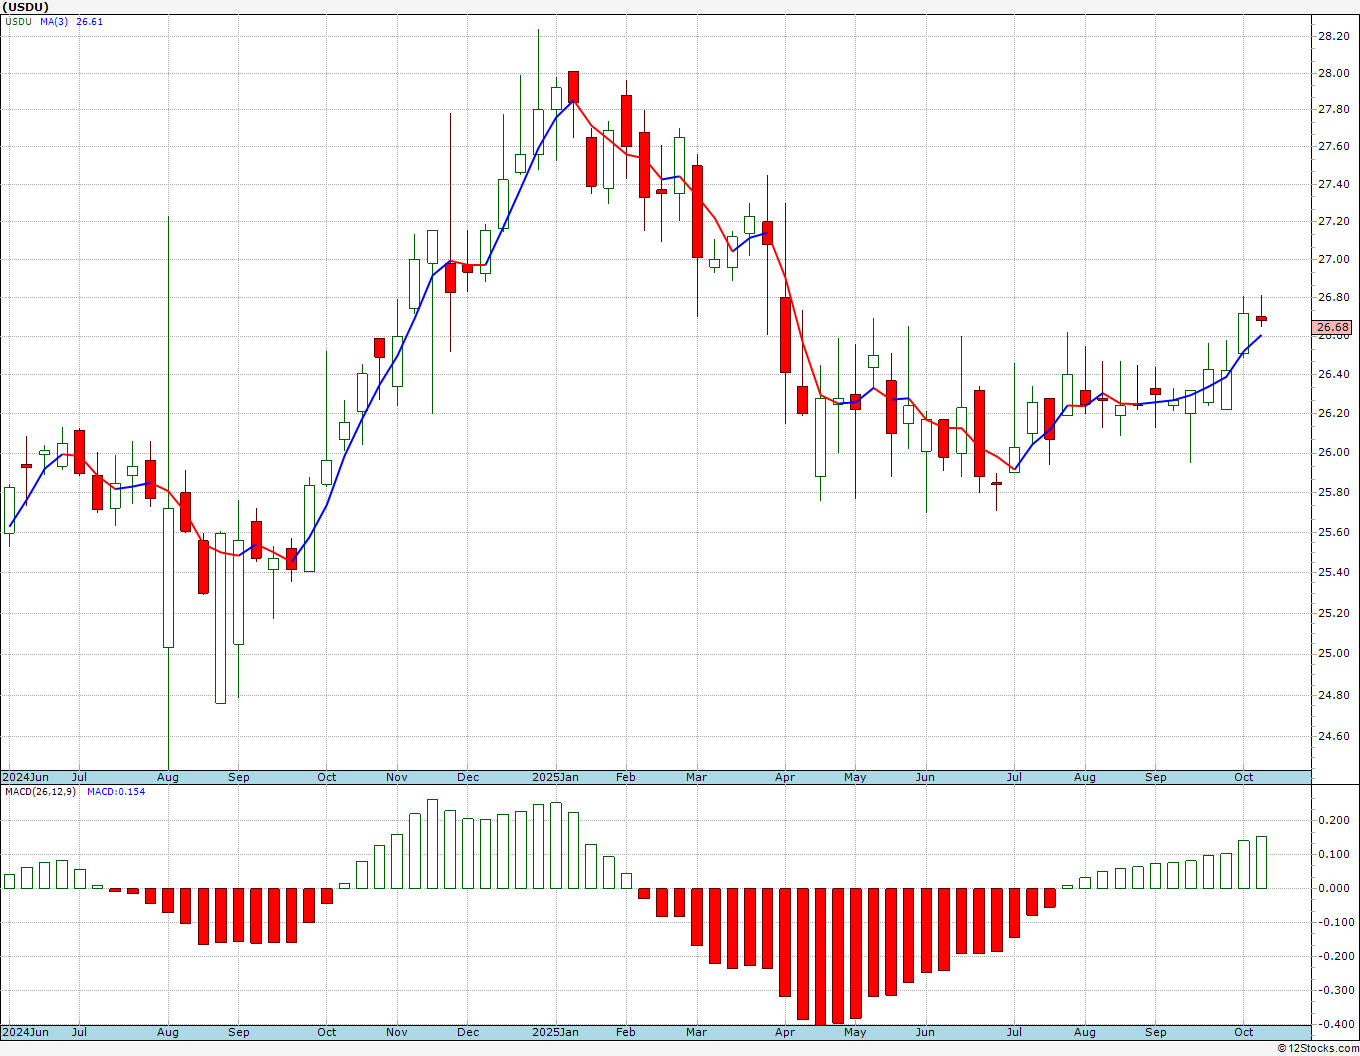Image resolution: width=1360 pixels, height=1056 pixels.
Task: Click the 28.00 price axis label
Action: coord(1333,73)
